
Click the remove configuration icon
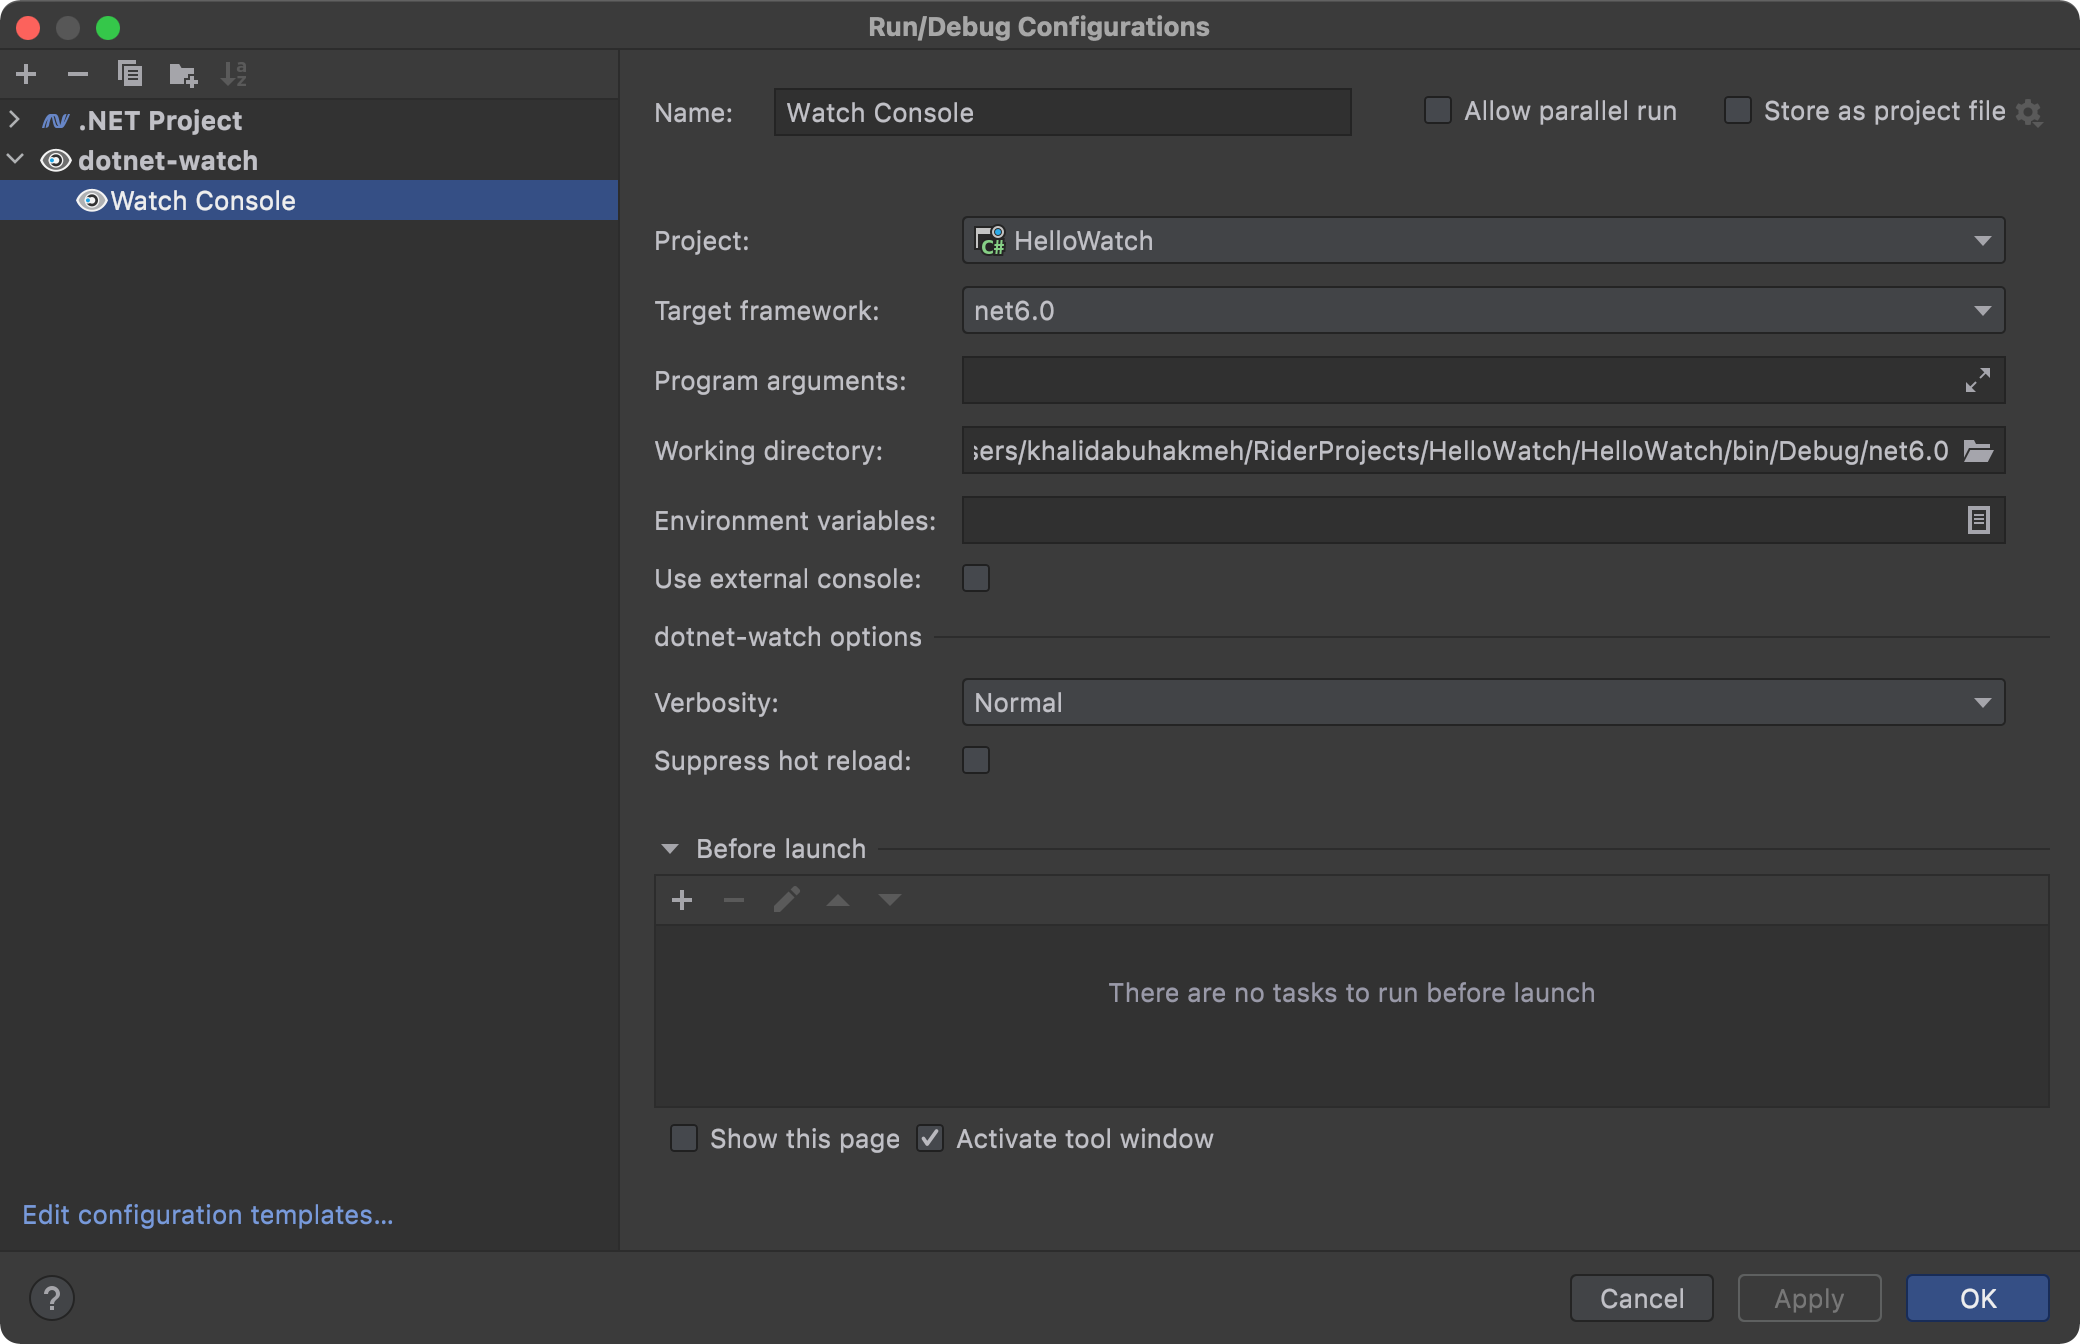point(77,73)
